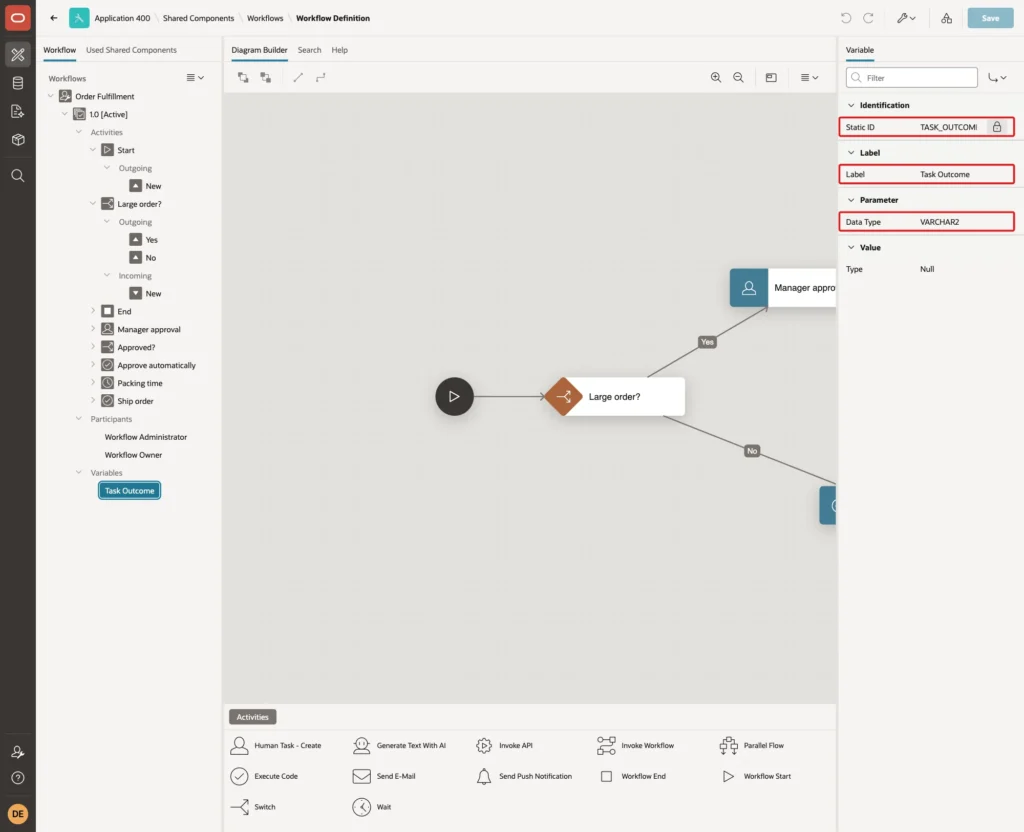Screen dimensions: 1024x832
Task: Switch to the Diagram Builder tab
Action: pos(259,50)
